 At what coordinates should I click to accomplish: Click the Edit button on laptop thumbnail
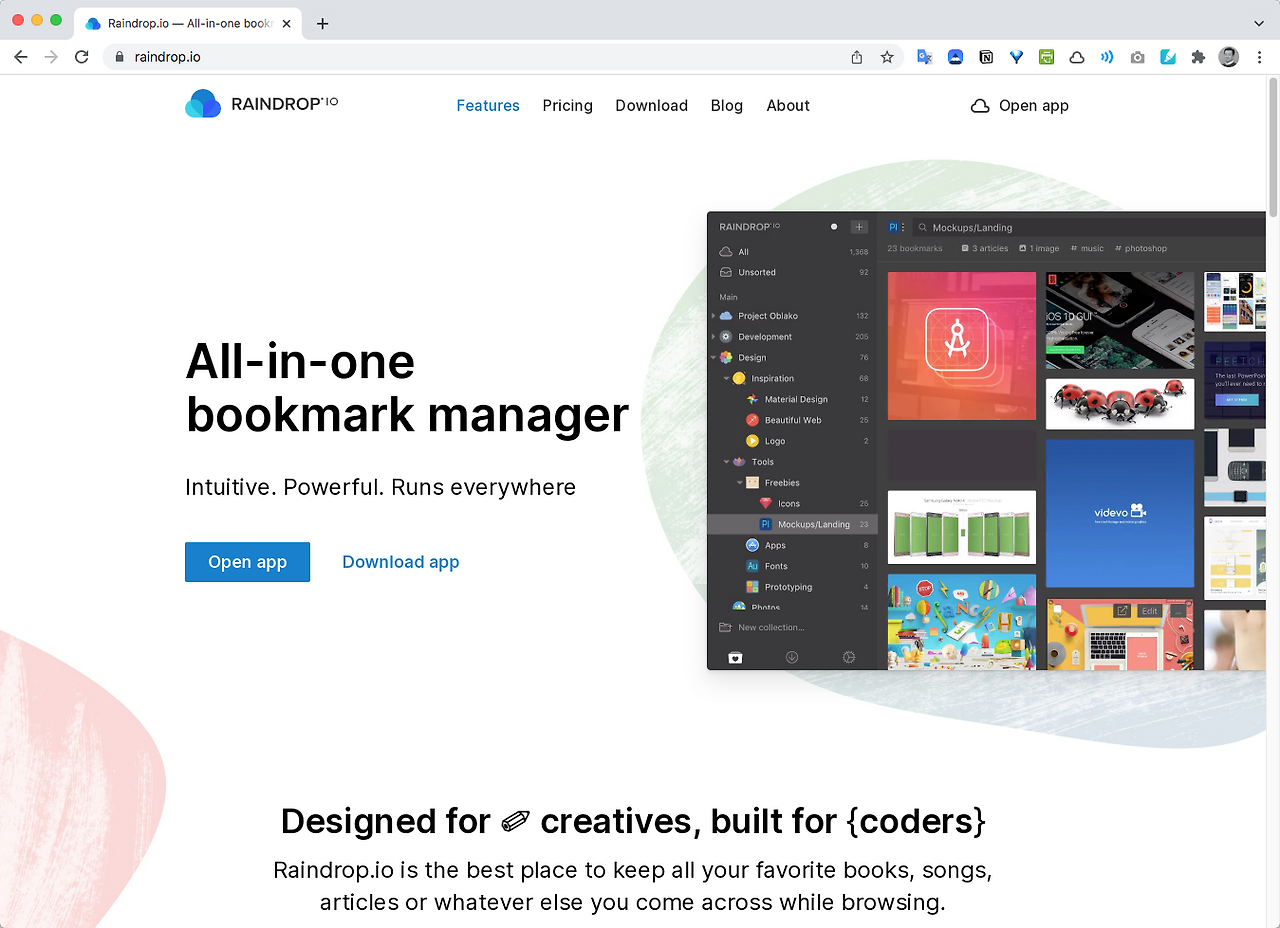tap(1150, 611)
